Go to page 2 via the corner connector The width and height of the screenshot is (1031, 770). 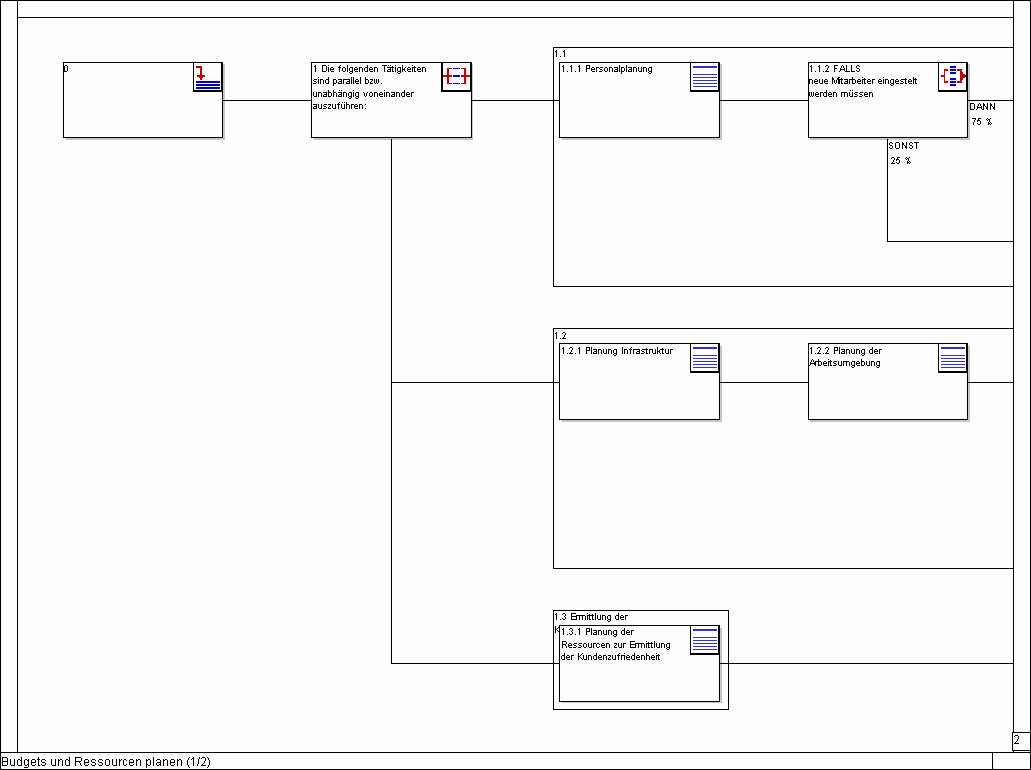[x=1018, y=741]
